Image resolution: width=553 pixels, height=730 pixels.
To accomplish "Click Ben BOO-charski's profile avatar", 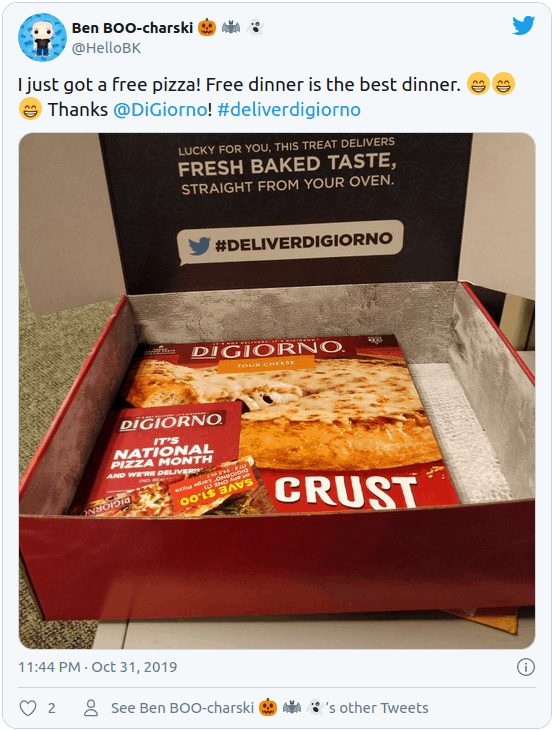I will [42, 37].
